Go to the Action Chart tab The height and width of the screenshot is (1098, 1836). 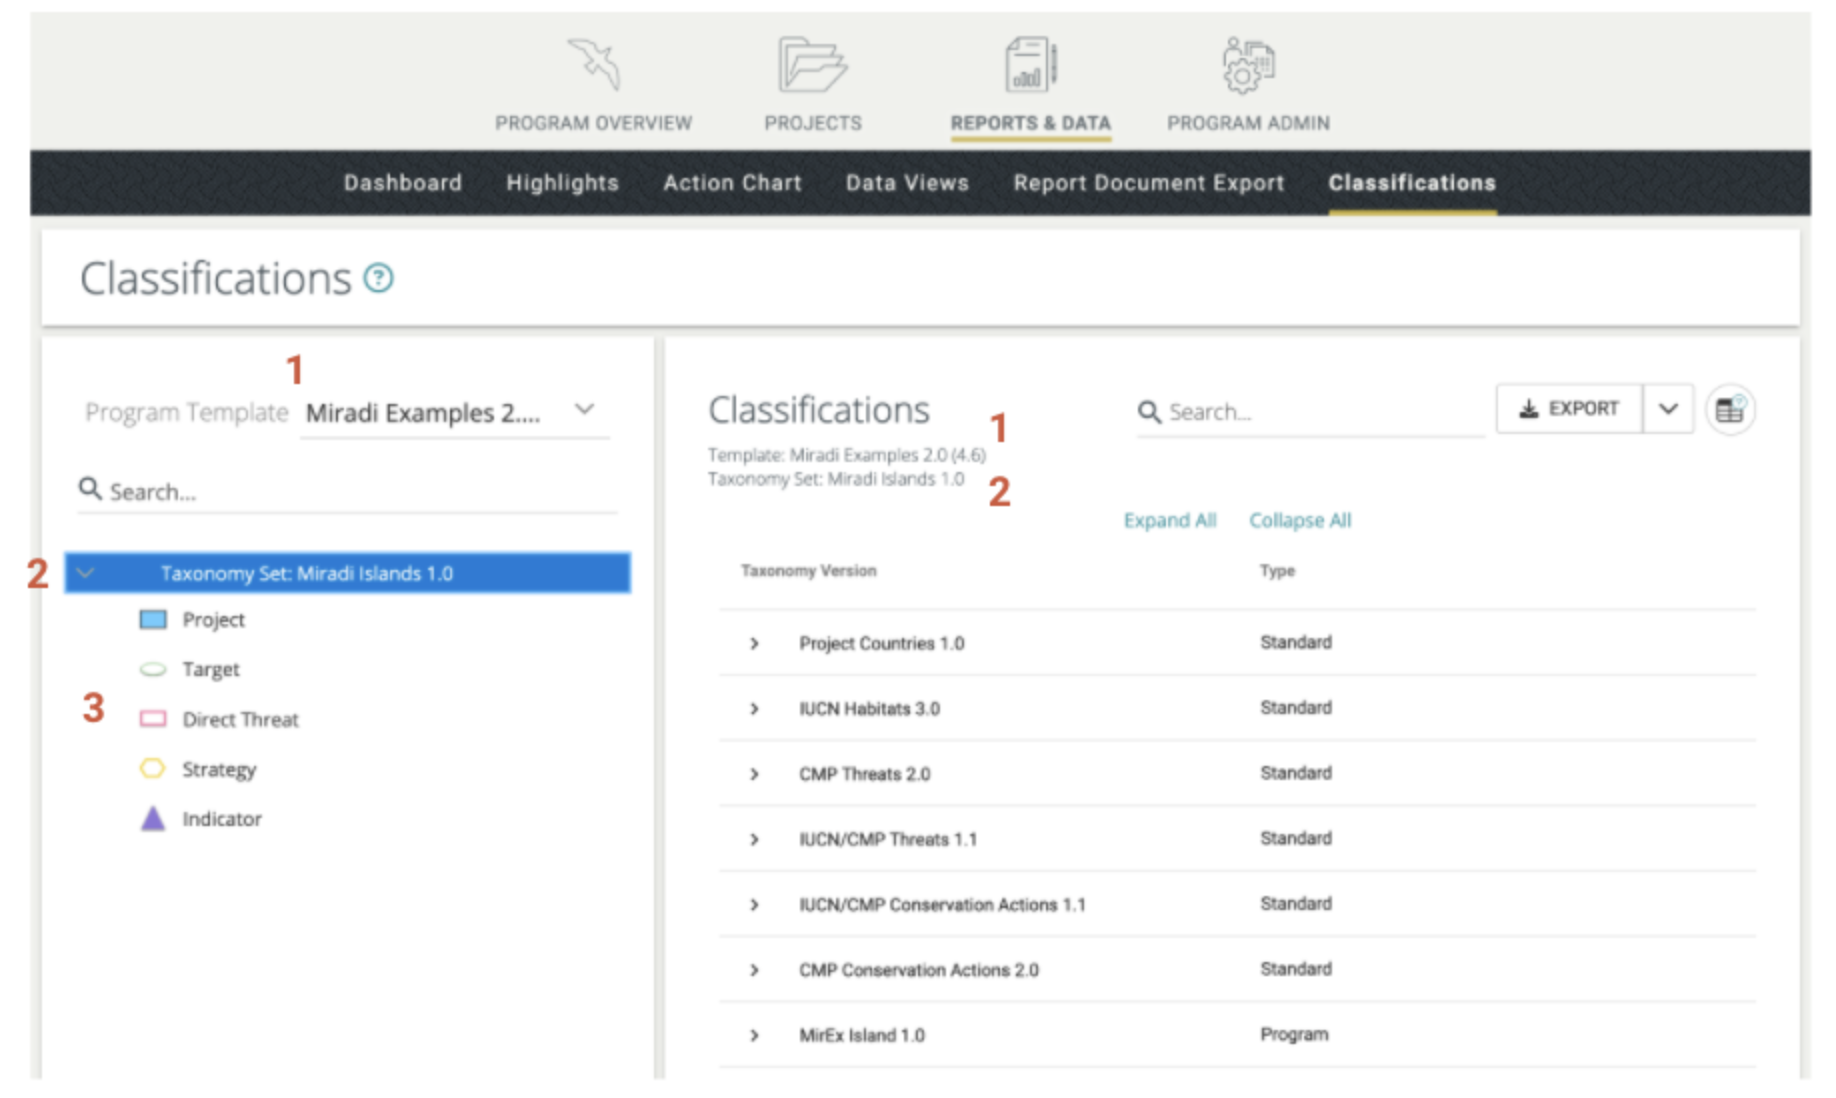click(732, 183)
